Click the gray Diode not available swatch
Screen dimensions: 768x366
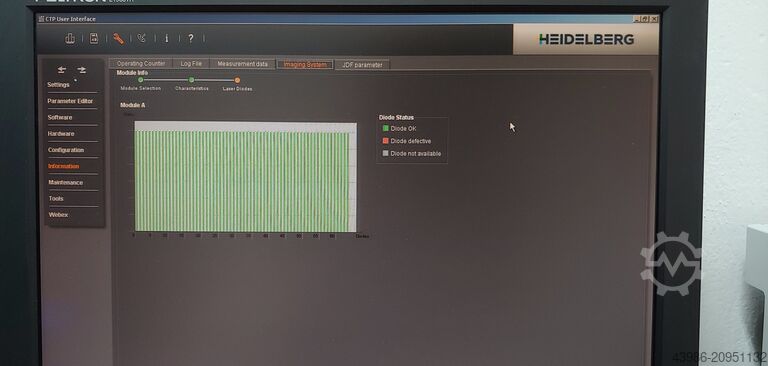coord(385,153)
